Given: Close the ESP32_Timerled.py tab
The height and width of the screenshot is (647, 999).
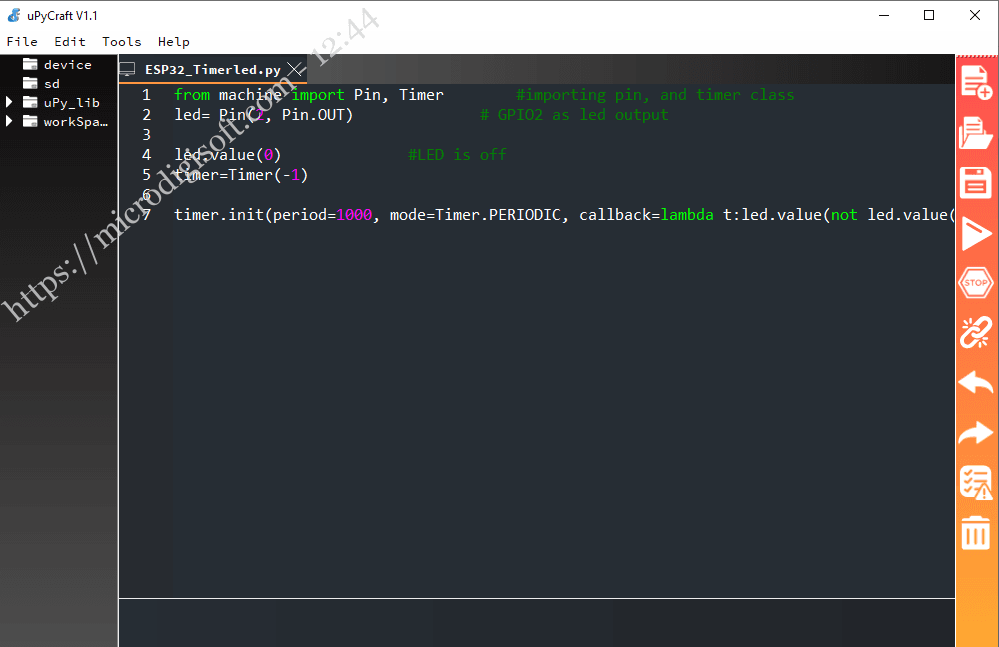Looking at the screenshot, I should 294,70.
